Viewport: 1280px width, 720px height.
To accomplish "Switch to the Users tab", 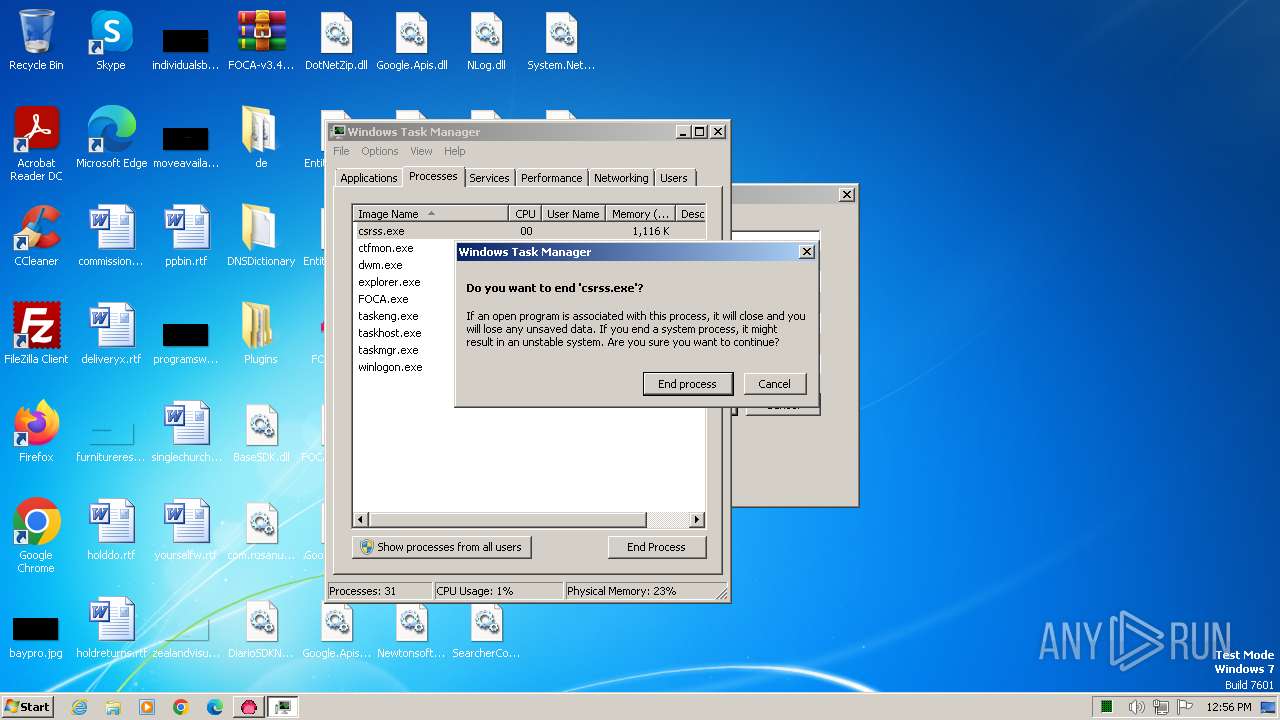I will [x=674, y=178].
